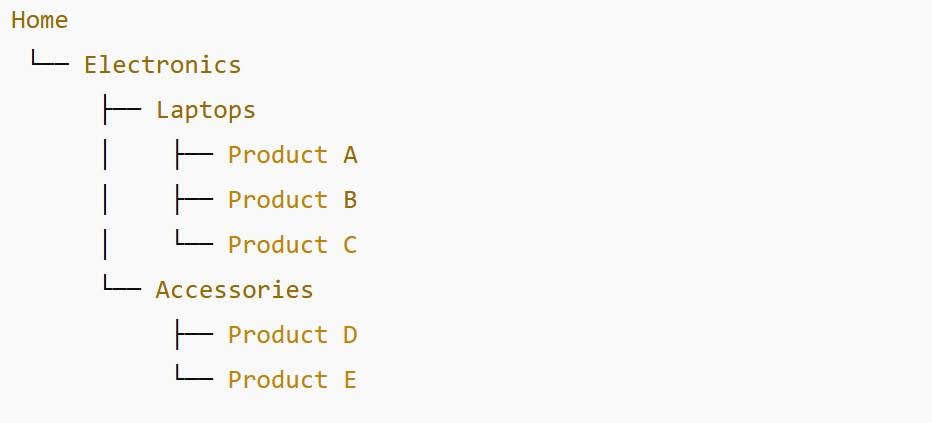Click the branch connector before Electronics
932x423 pixels.
[48, 63]
